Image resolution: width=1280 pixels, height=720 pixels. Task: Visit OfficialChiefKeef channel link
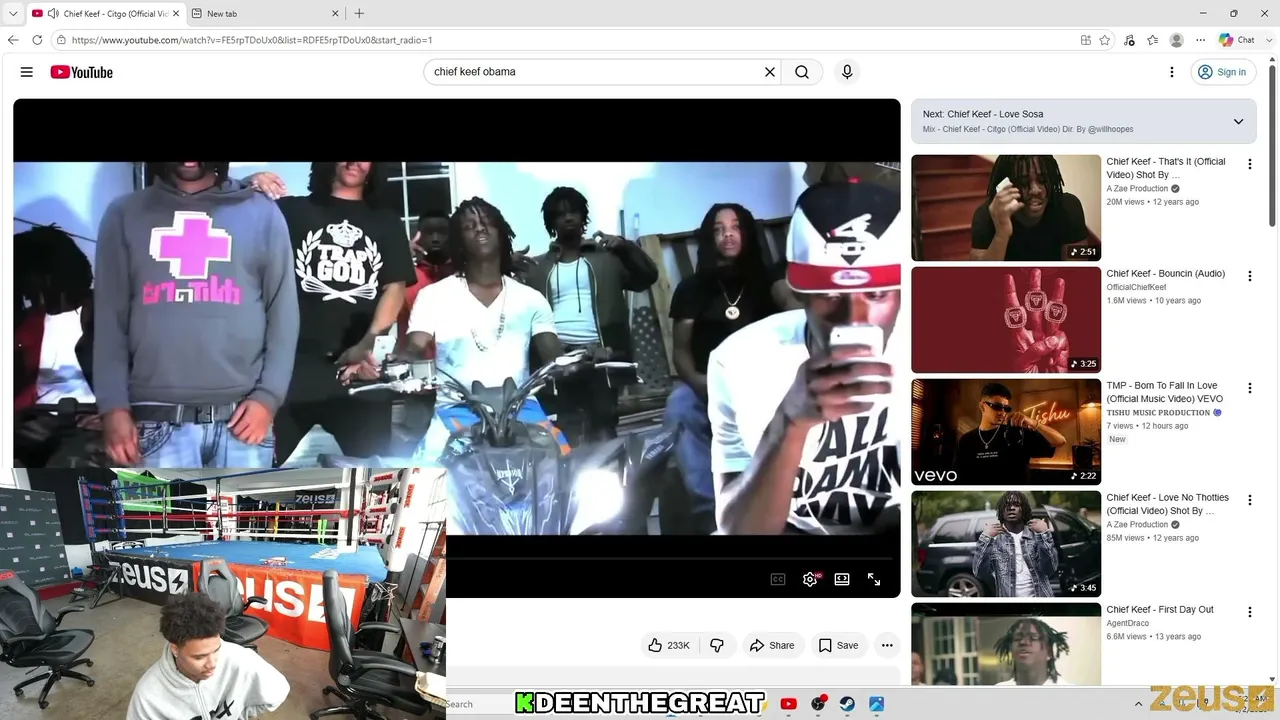(1136, 288)
